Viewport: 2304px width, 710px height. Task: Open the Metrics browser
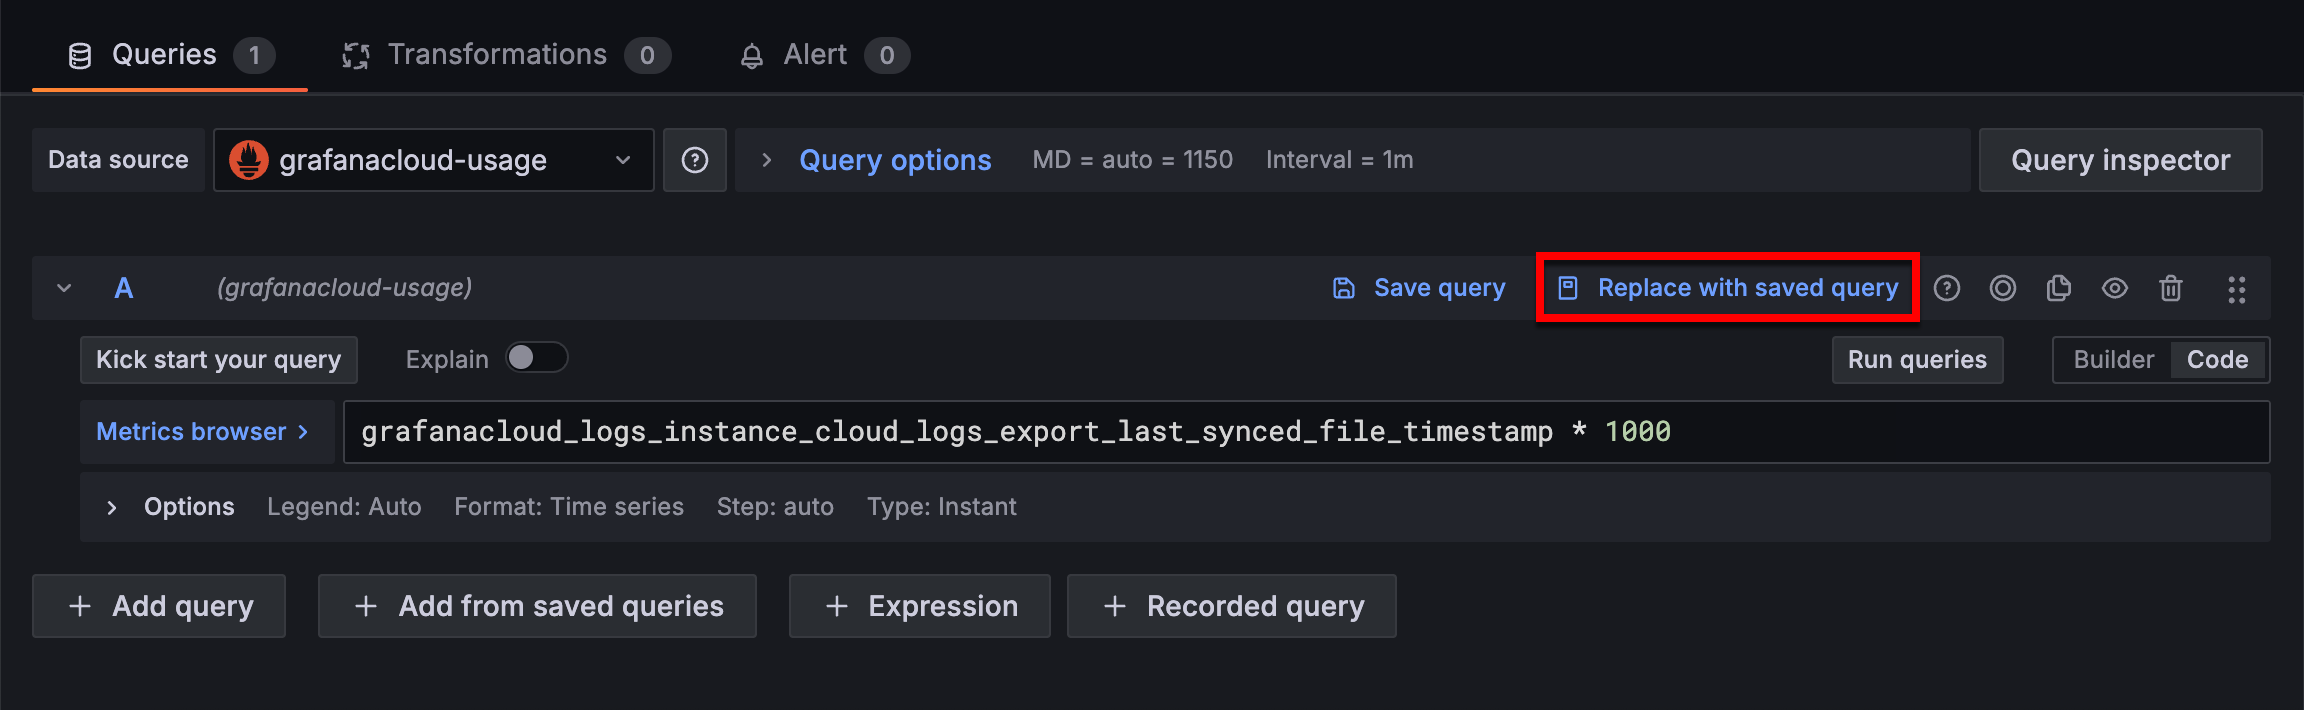204,432
